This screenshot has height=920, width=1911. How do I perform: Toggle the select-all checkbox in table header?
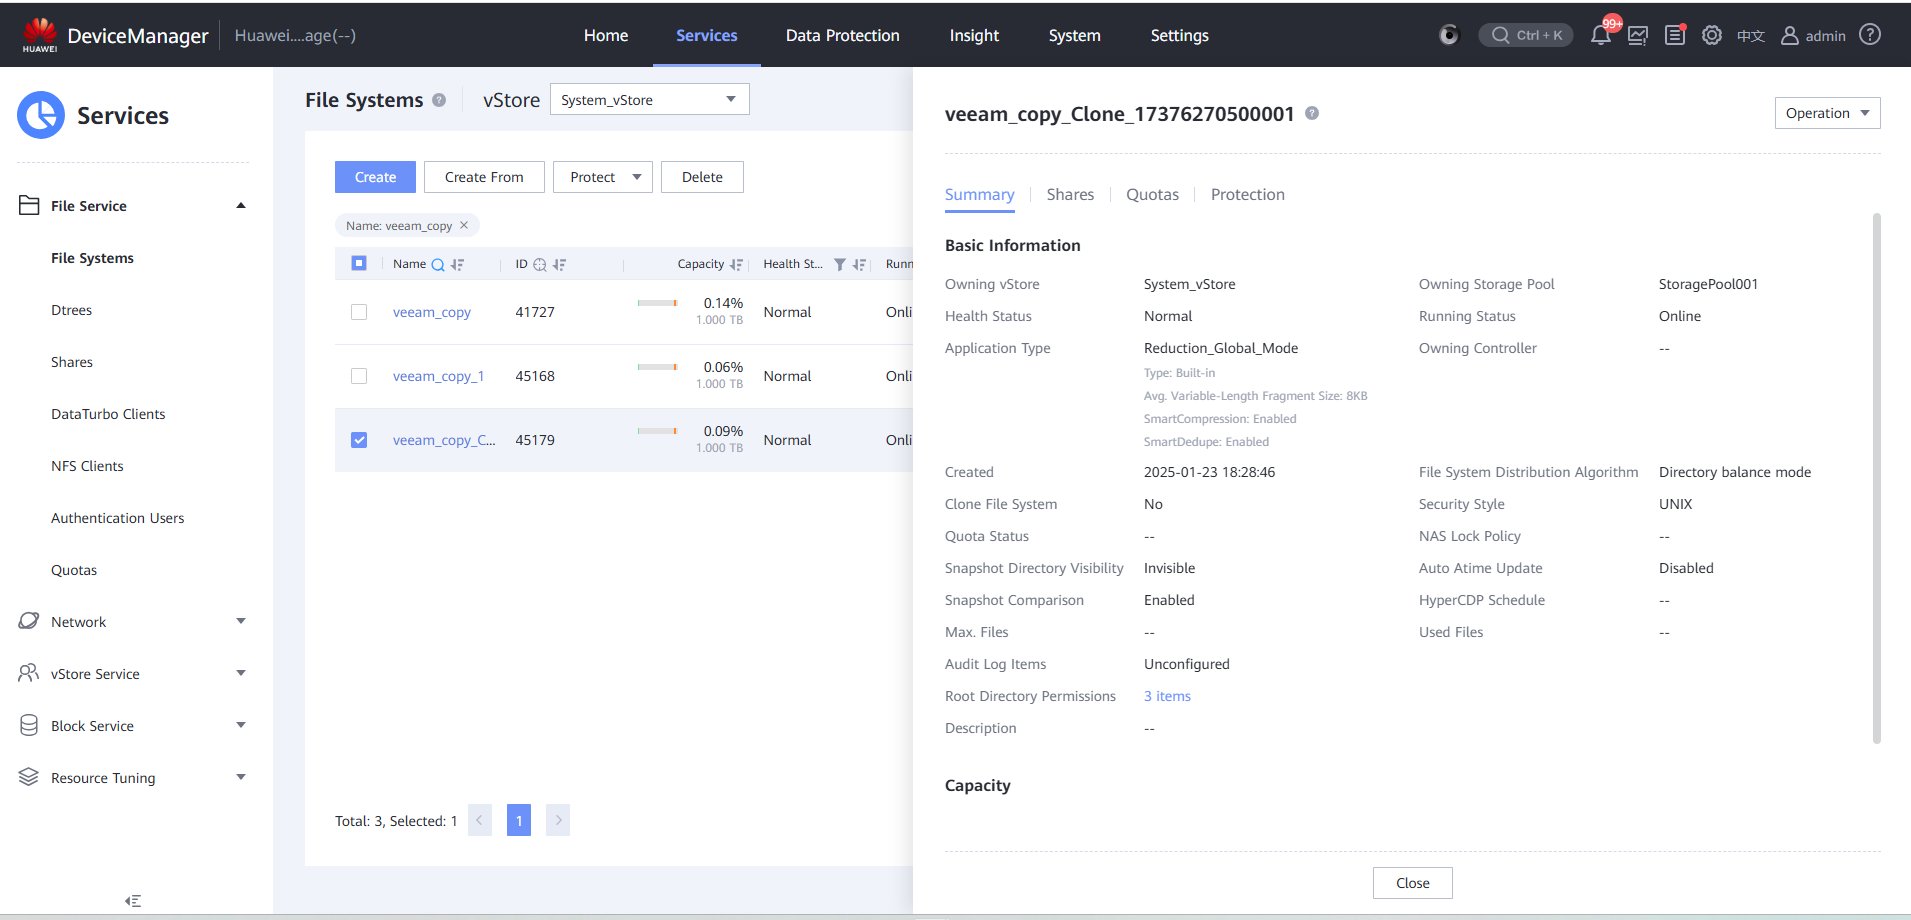359,264
